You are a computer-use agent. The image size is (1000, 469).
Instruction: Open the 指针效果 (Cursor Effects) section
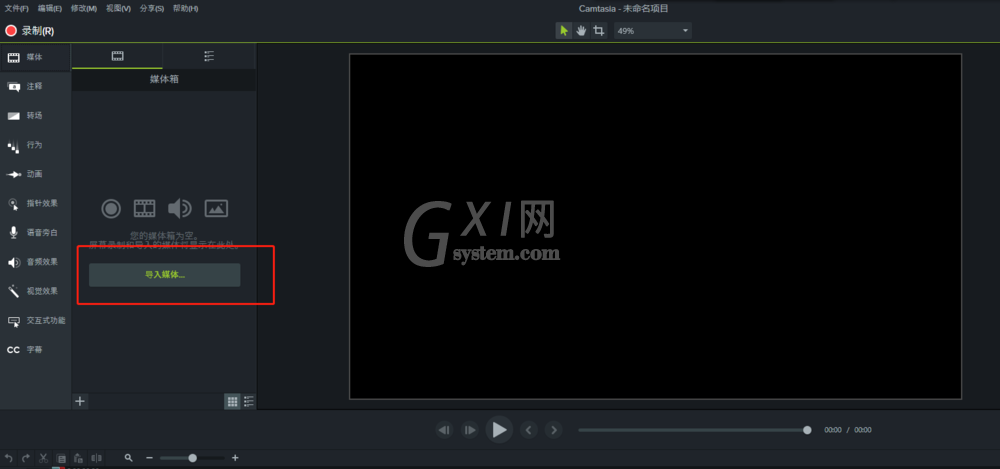(x=35, y=204)
